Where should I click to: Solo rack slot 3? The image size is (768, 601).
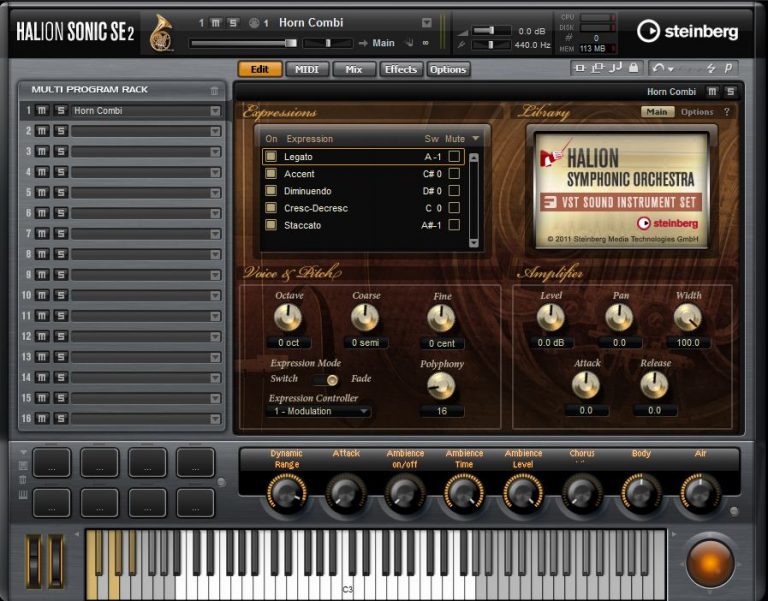[60, 152]
